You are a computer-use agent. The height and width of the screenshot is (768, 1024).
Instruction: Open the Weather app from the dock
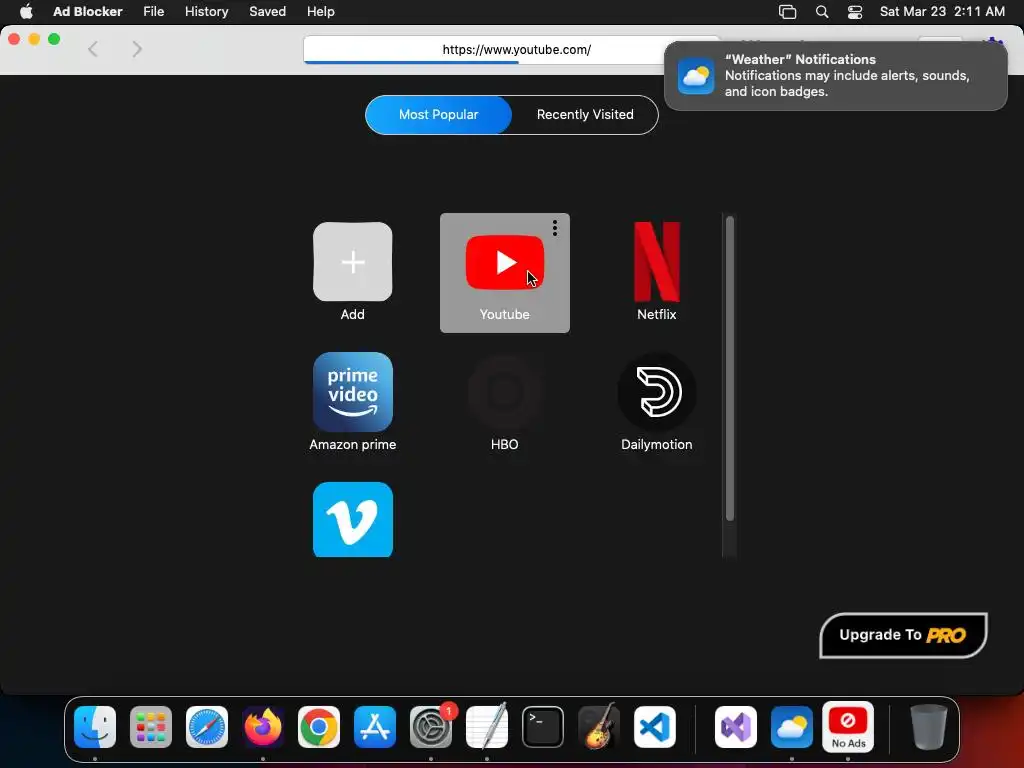coord(792,727)
